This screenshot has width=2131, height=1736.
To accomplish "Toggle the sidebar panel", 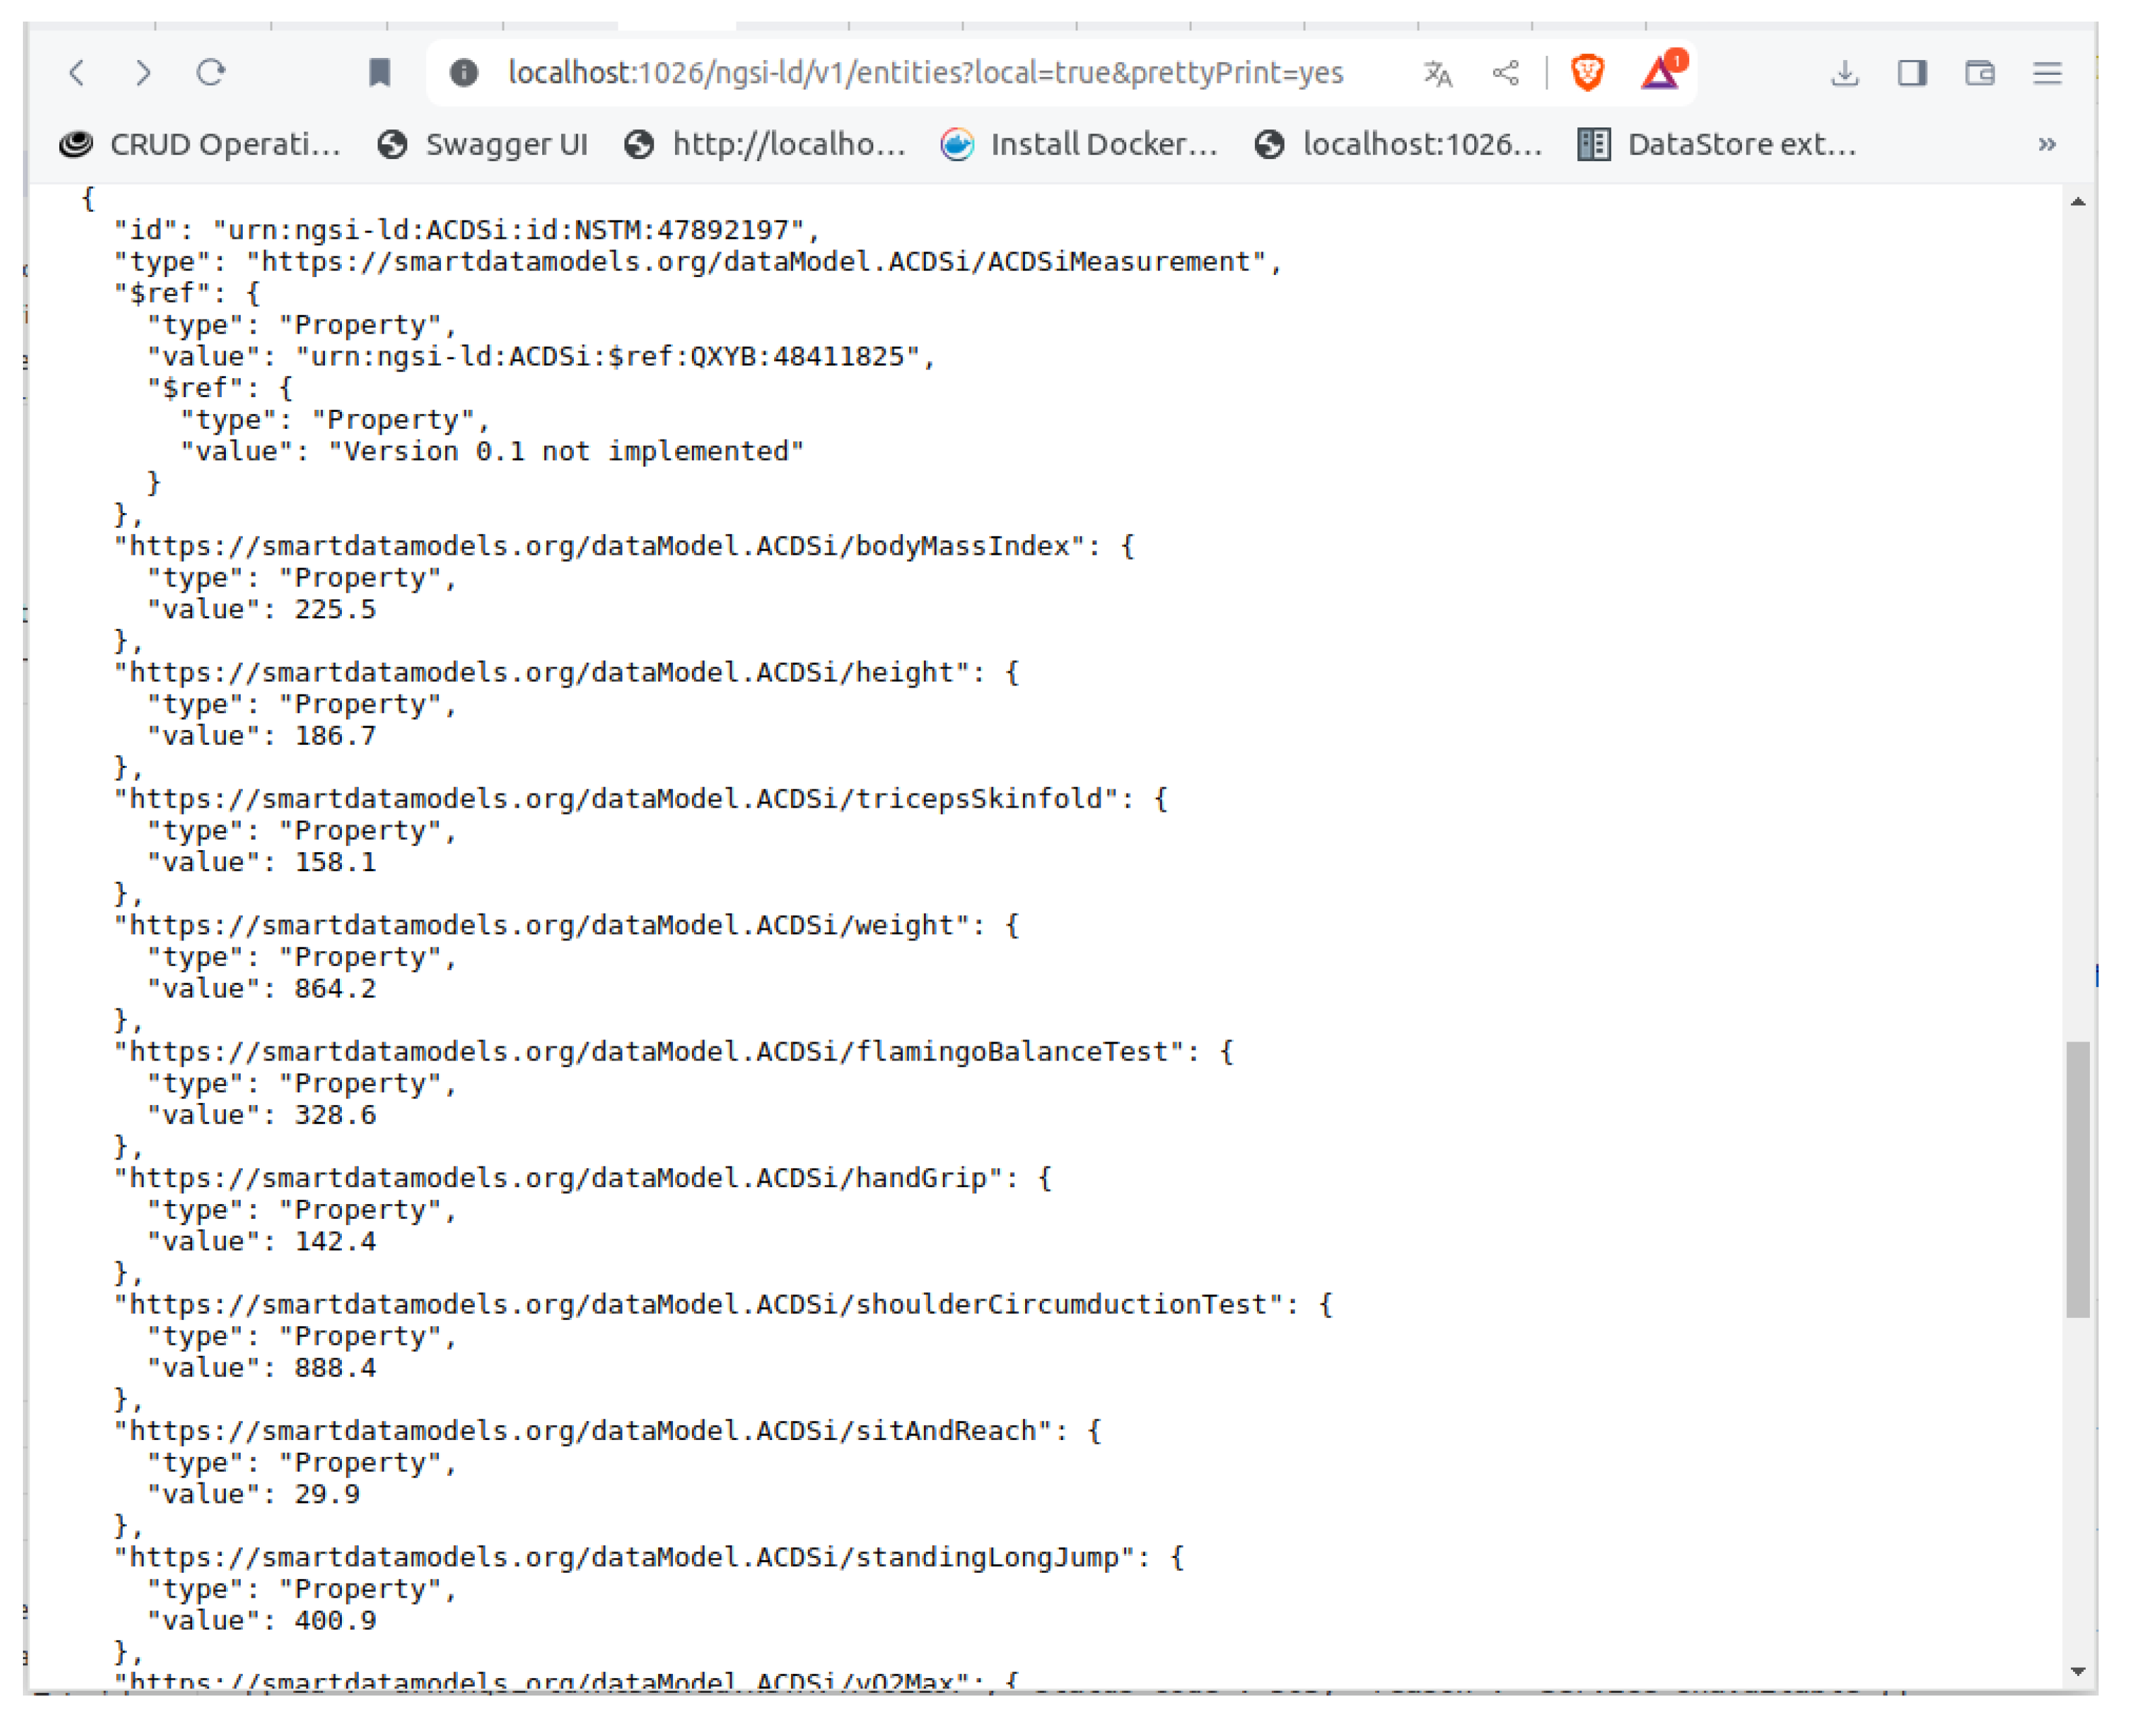I will pos(1912,73).
